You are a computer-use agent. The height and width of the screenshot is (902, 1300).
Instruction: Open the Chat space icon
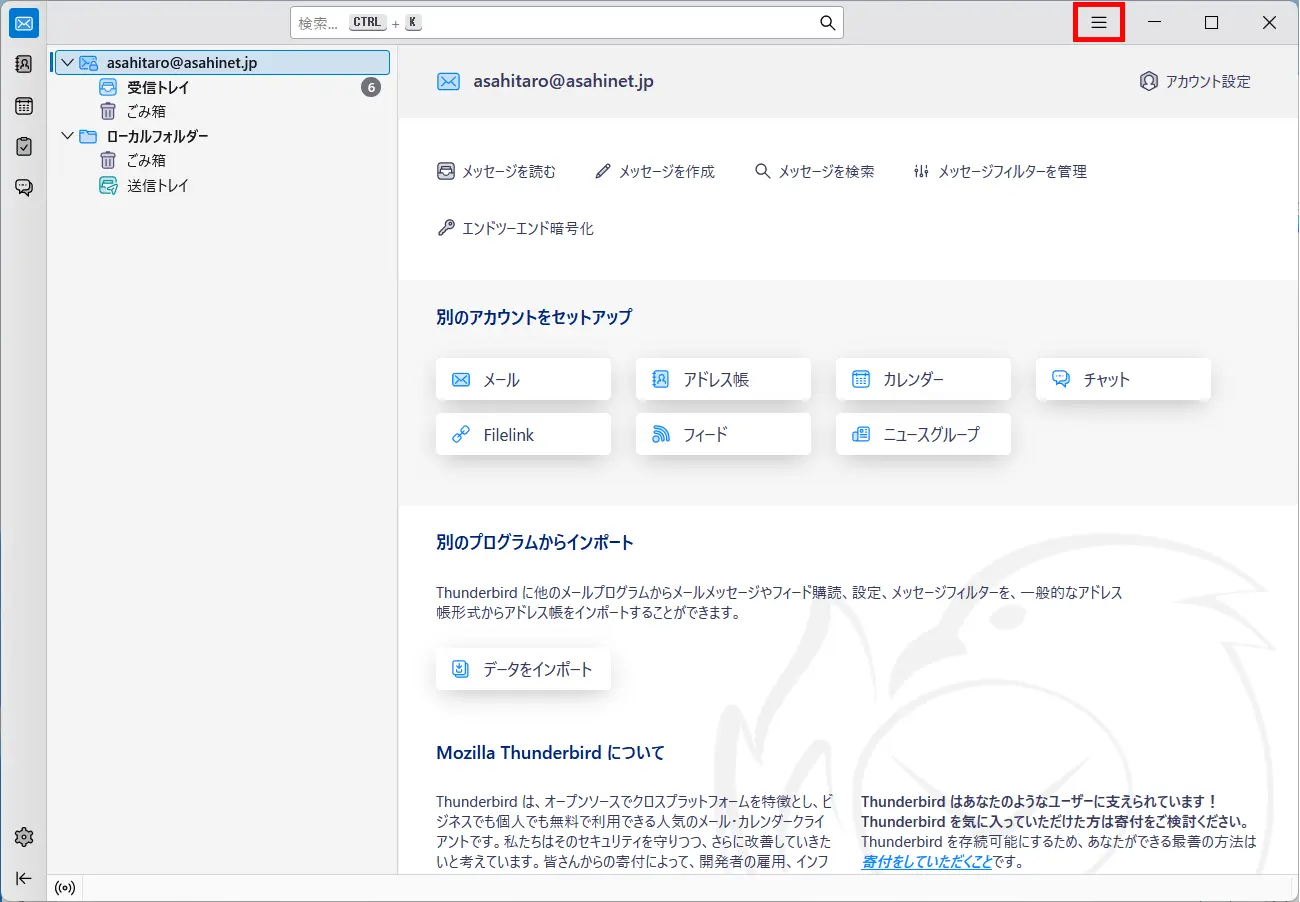pyautogui.click(x=24, y=187)
